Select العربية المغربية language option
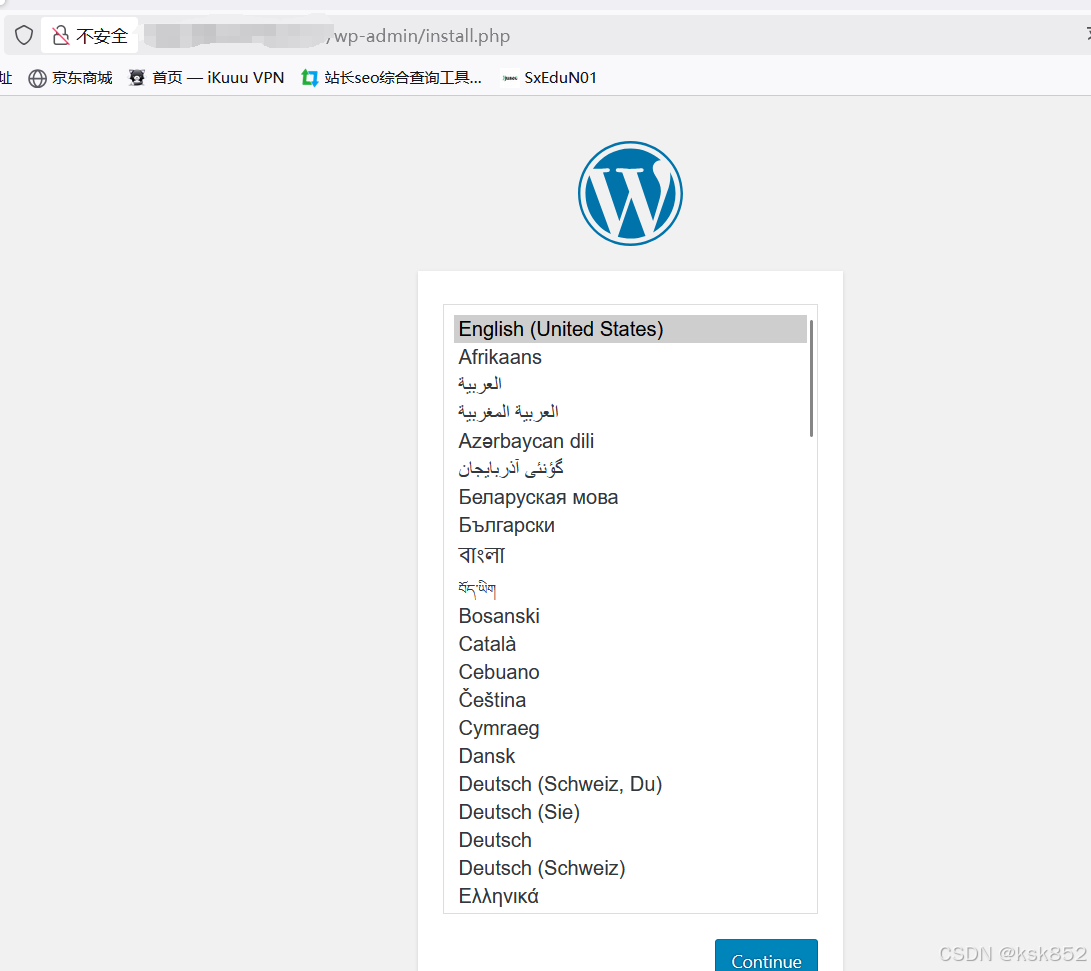This screenshot has width=1091, height=971. [630, 412]
